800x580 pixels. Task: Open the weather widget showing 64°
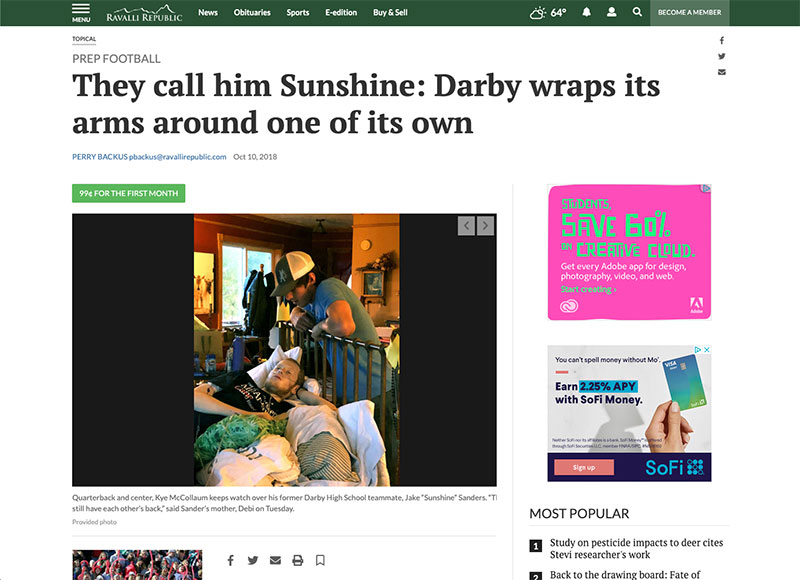tap(548, 12)
